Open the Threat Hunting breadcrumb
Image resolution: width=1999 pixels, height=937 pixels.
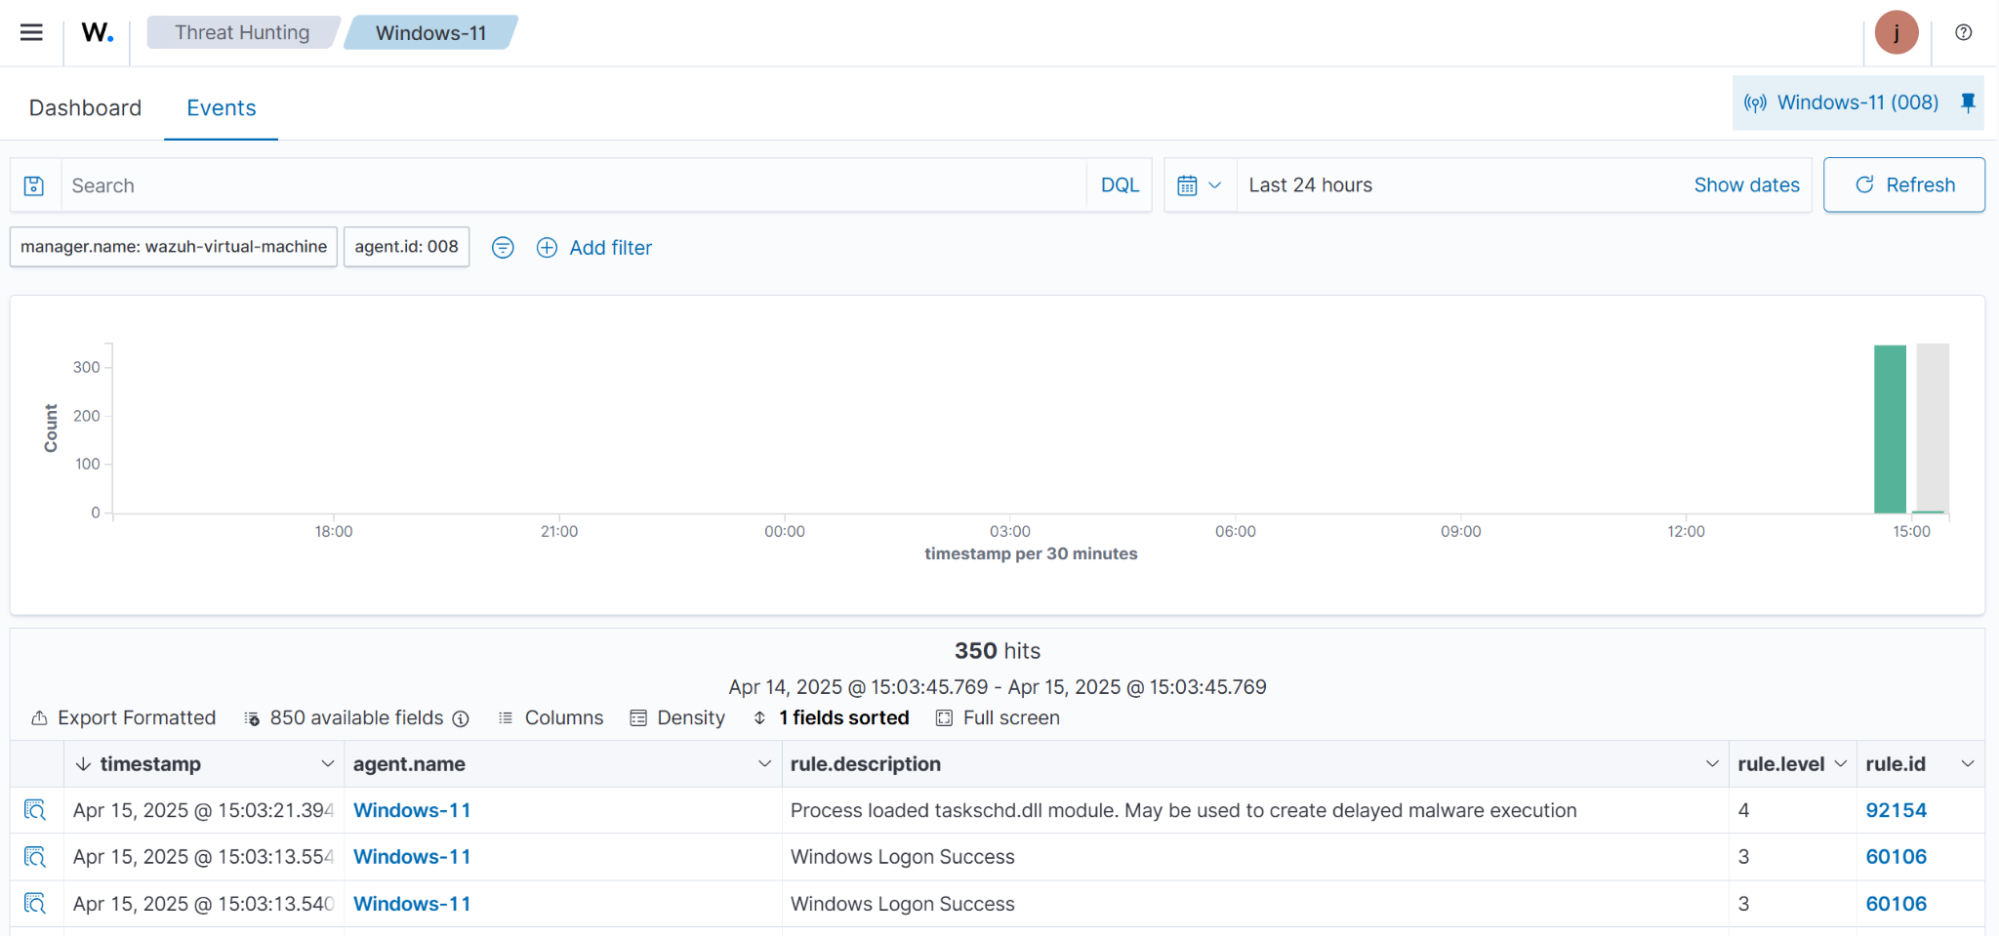pos(242,32)
